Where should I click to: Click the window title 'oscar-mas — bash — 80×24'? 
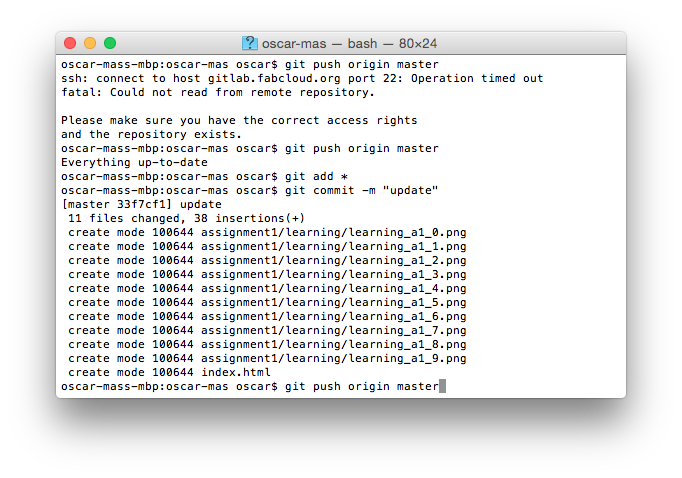click(349, 44)
